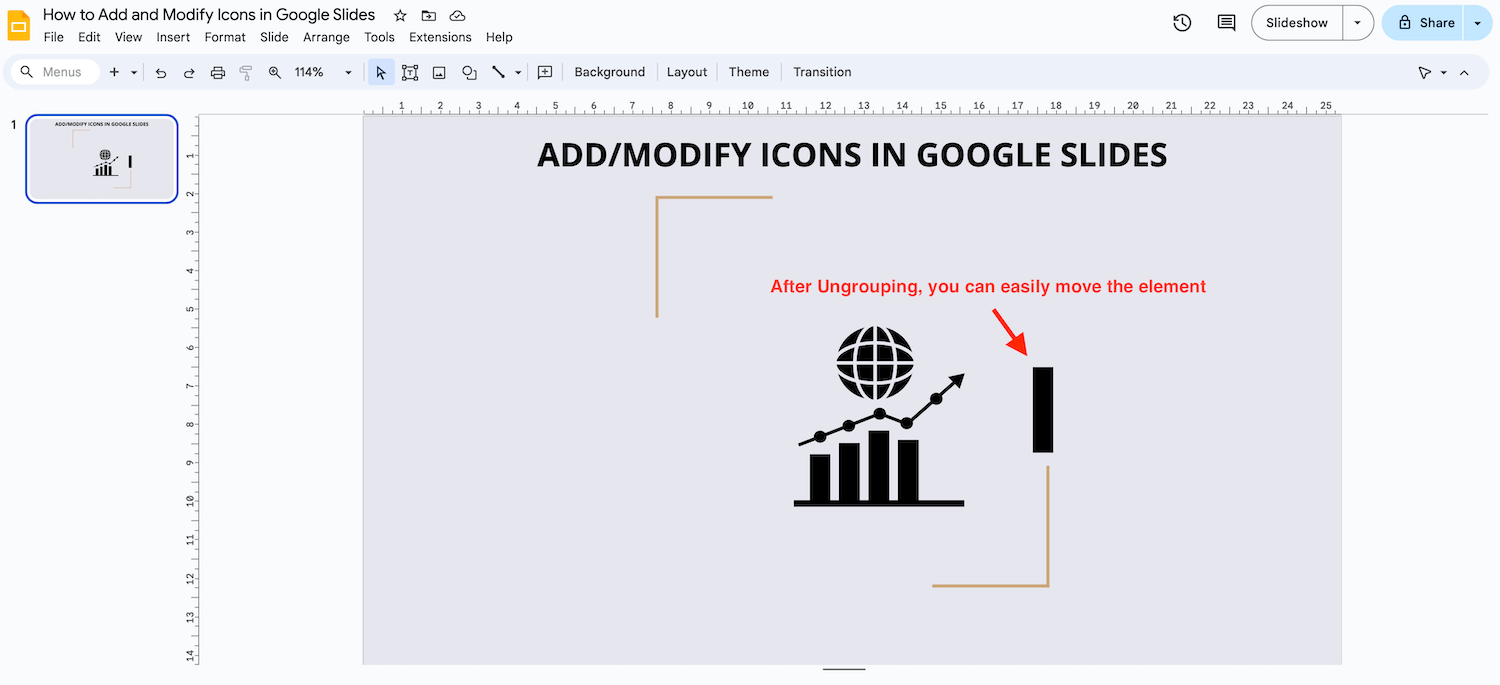This screenshot has height=685, width=1500.
Task: Expand the Slideshow options dropdown arrow
Action: [1357, 23]
